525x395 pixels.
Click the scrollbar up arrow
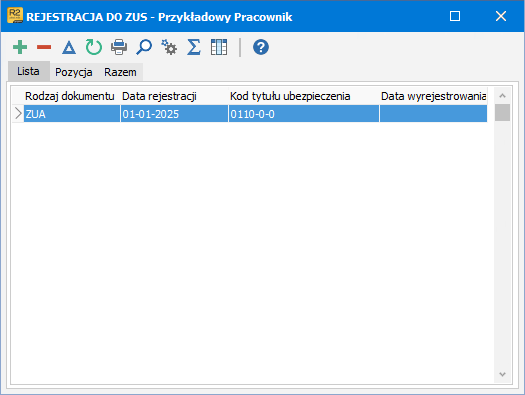click(502, 96)
